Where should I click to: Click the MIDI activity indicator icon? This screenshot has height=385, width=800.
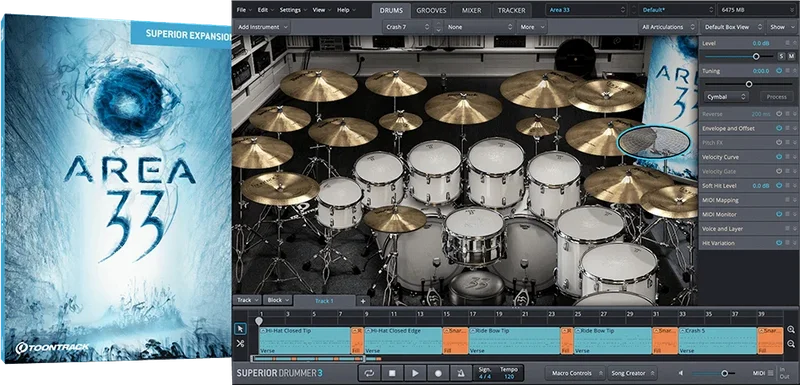[x=770, y=373]
